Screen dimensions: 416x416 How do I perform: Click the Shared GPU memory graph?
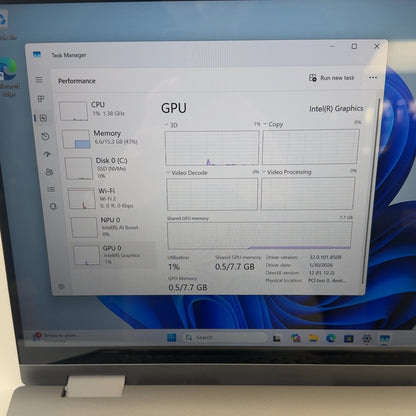[x=260, y=235]
